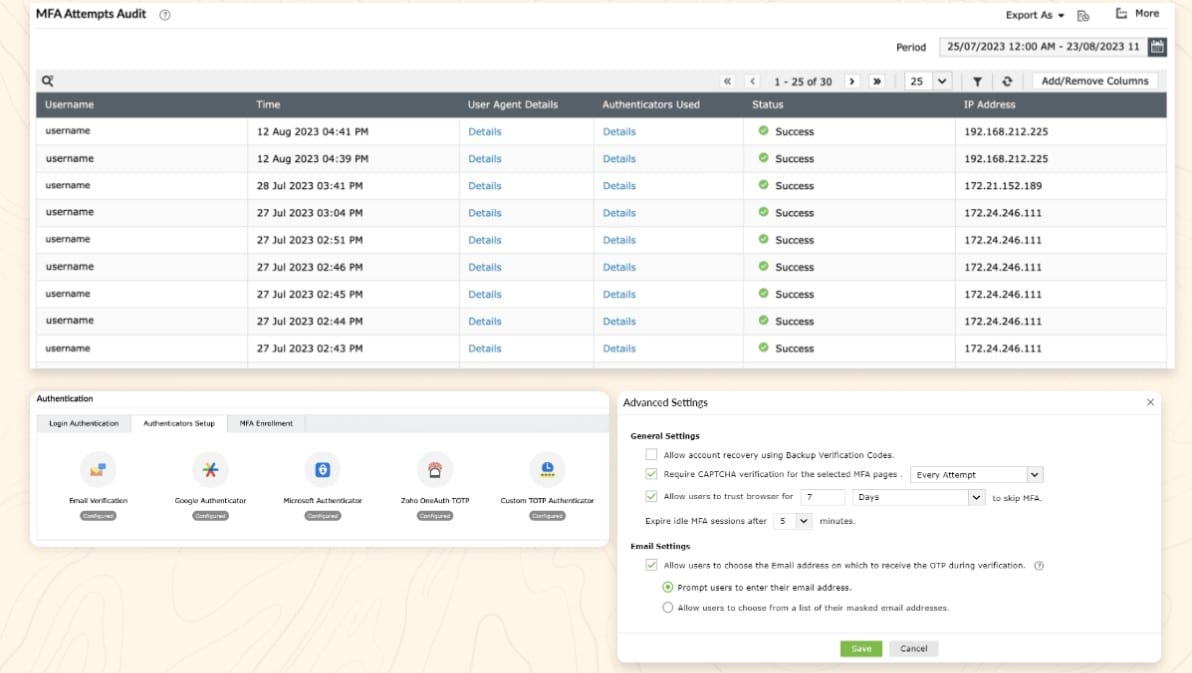This screenshot has width=1192, height=673.
Task: Open User Agent Details for 27 Jul 02:51 PM
Action: tap(484, 240)
